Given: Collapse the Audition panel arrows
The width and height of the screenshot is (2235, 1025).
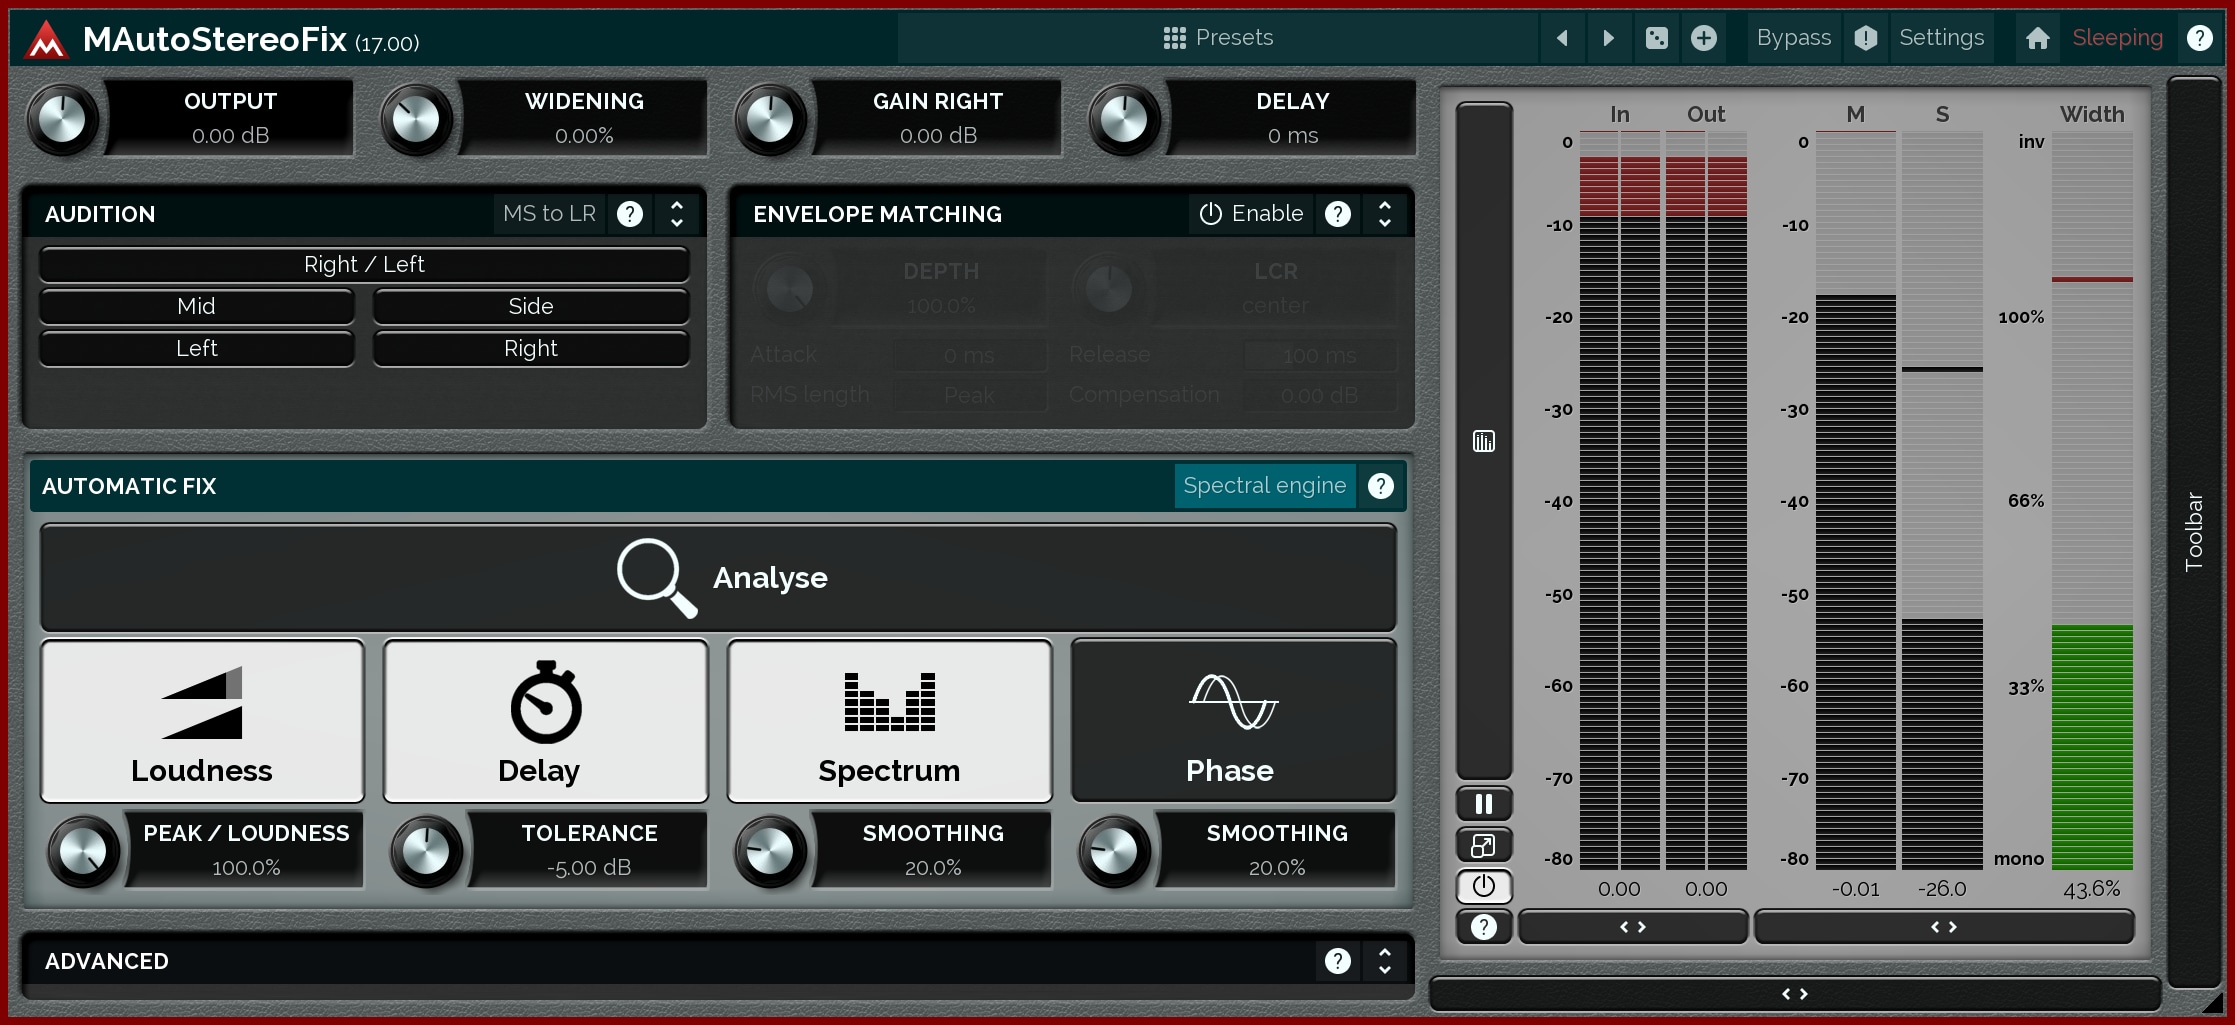Looking at the screenshot, I should tap(677, 214).
